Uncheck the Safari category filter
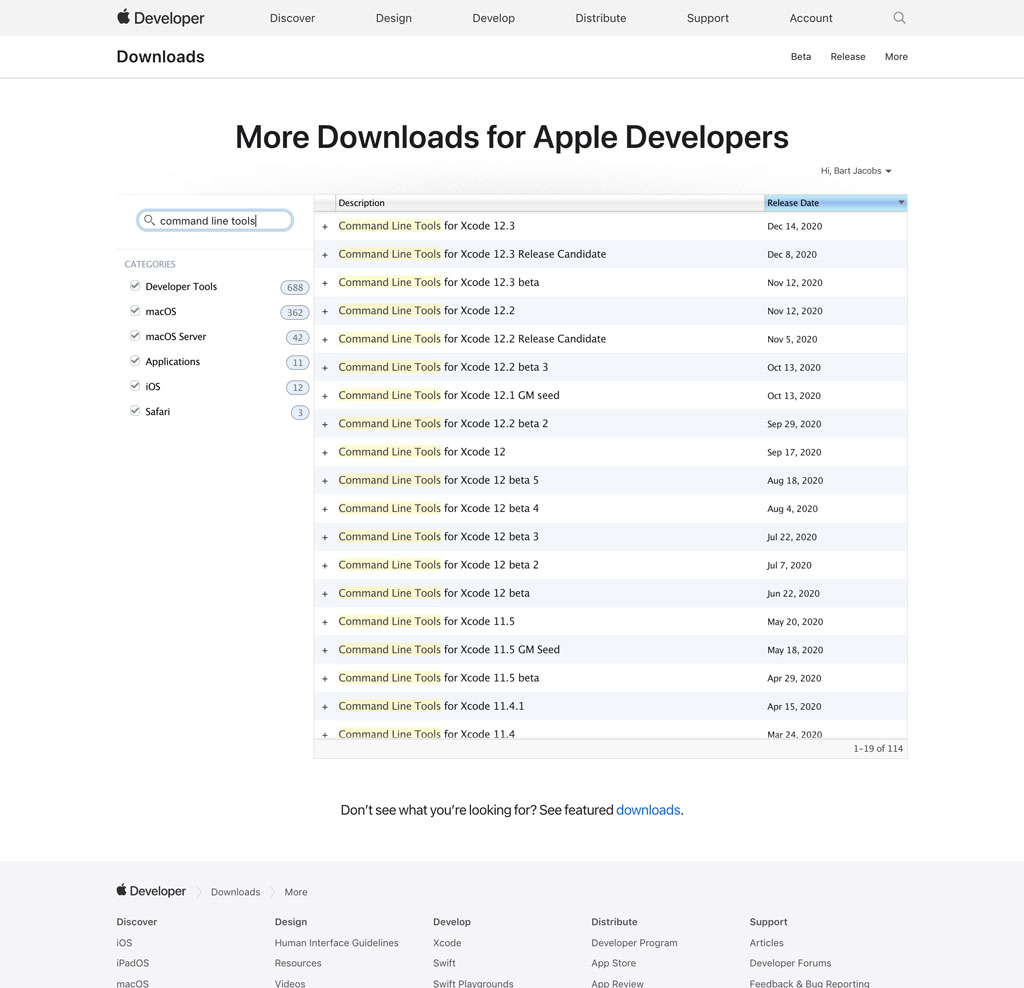Viewport: 1024px width, 988px height. click(x=134, y=411)
